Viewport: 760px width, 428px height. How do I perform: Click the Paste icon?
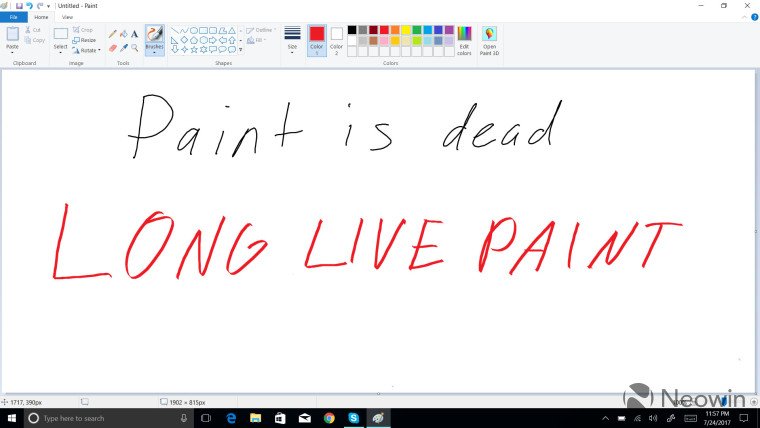(x=13, y=34)
